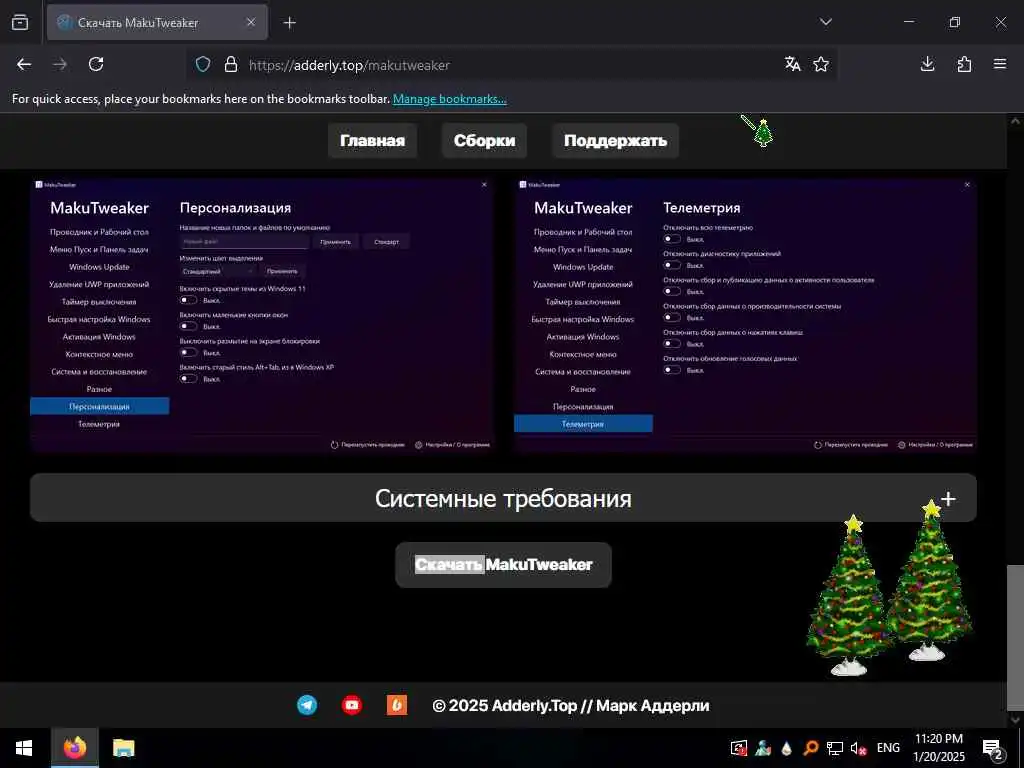The width and height of the screenshot is (1024, 768).
Task: Open a new tab with plus button
Action: [290, 23]
